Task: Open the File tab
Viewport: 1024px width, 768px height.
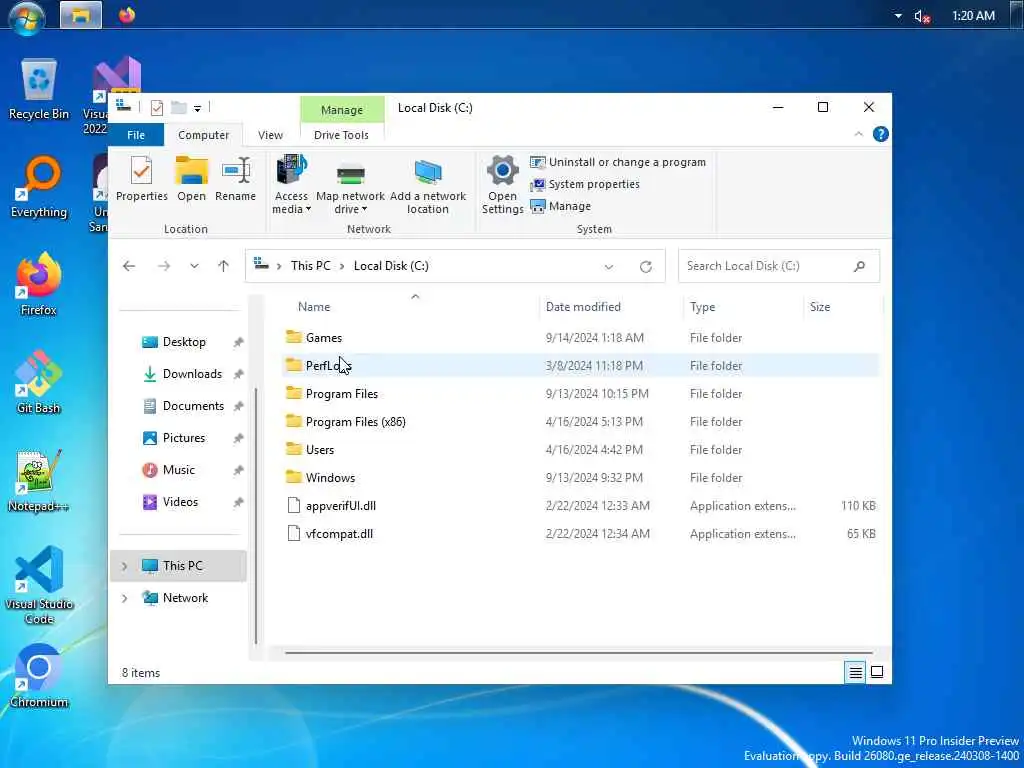Action: (x=136, y=135)
